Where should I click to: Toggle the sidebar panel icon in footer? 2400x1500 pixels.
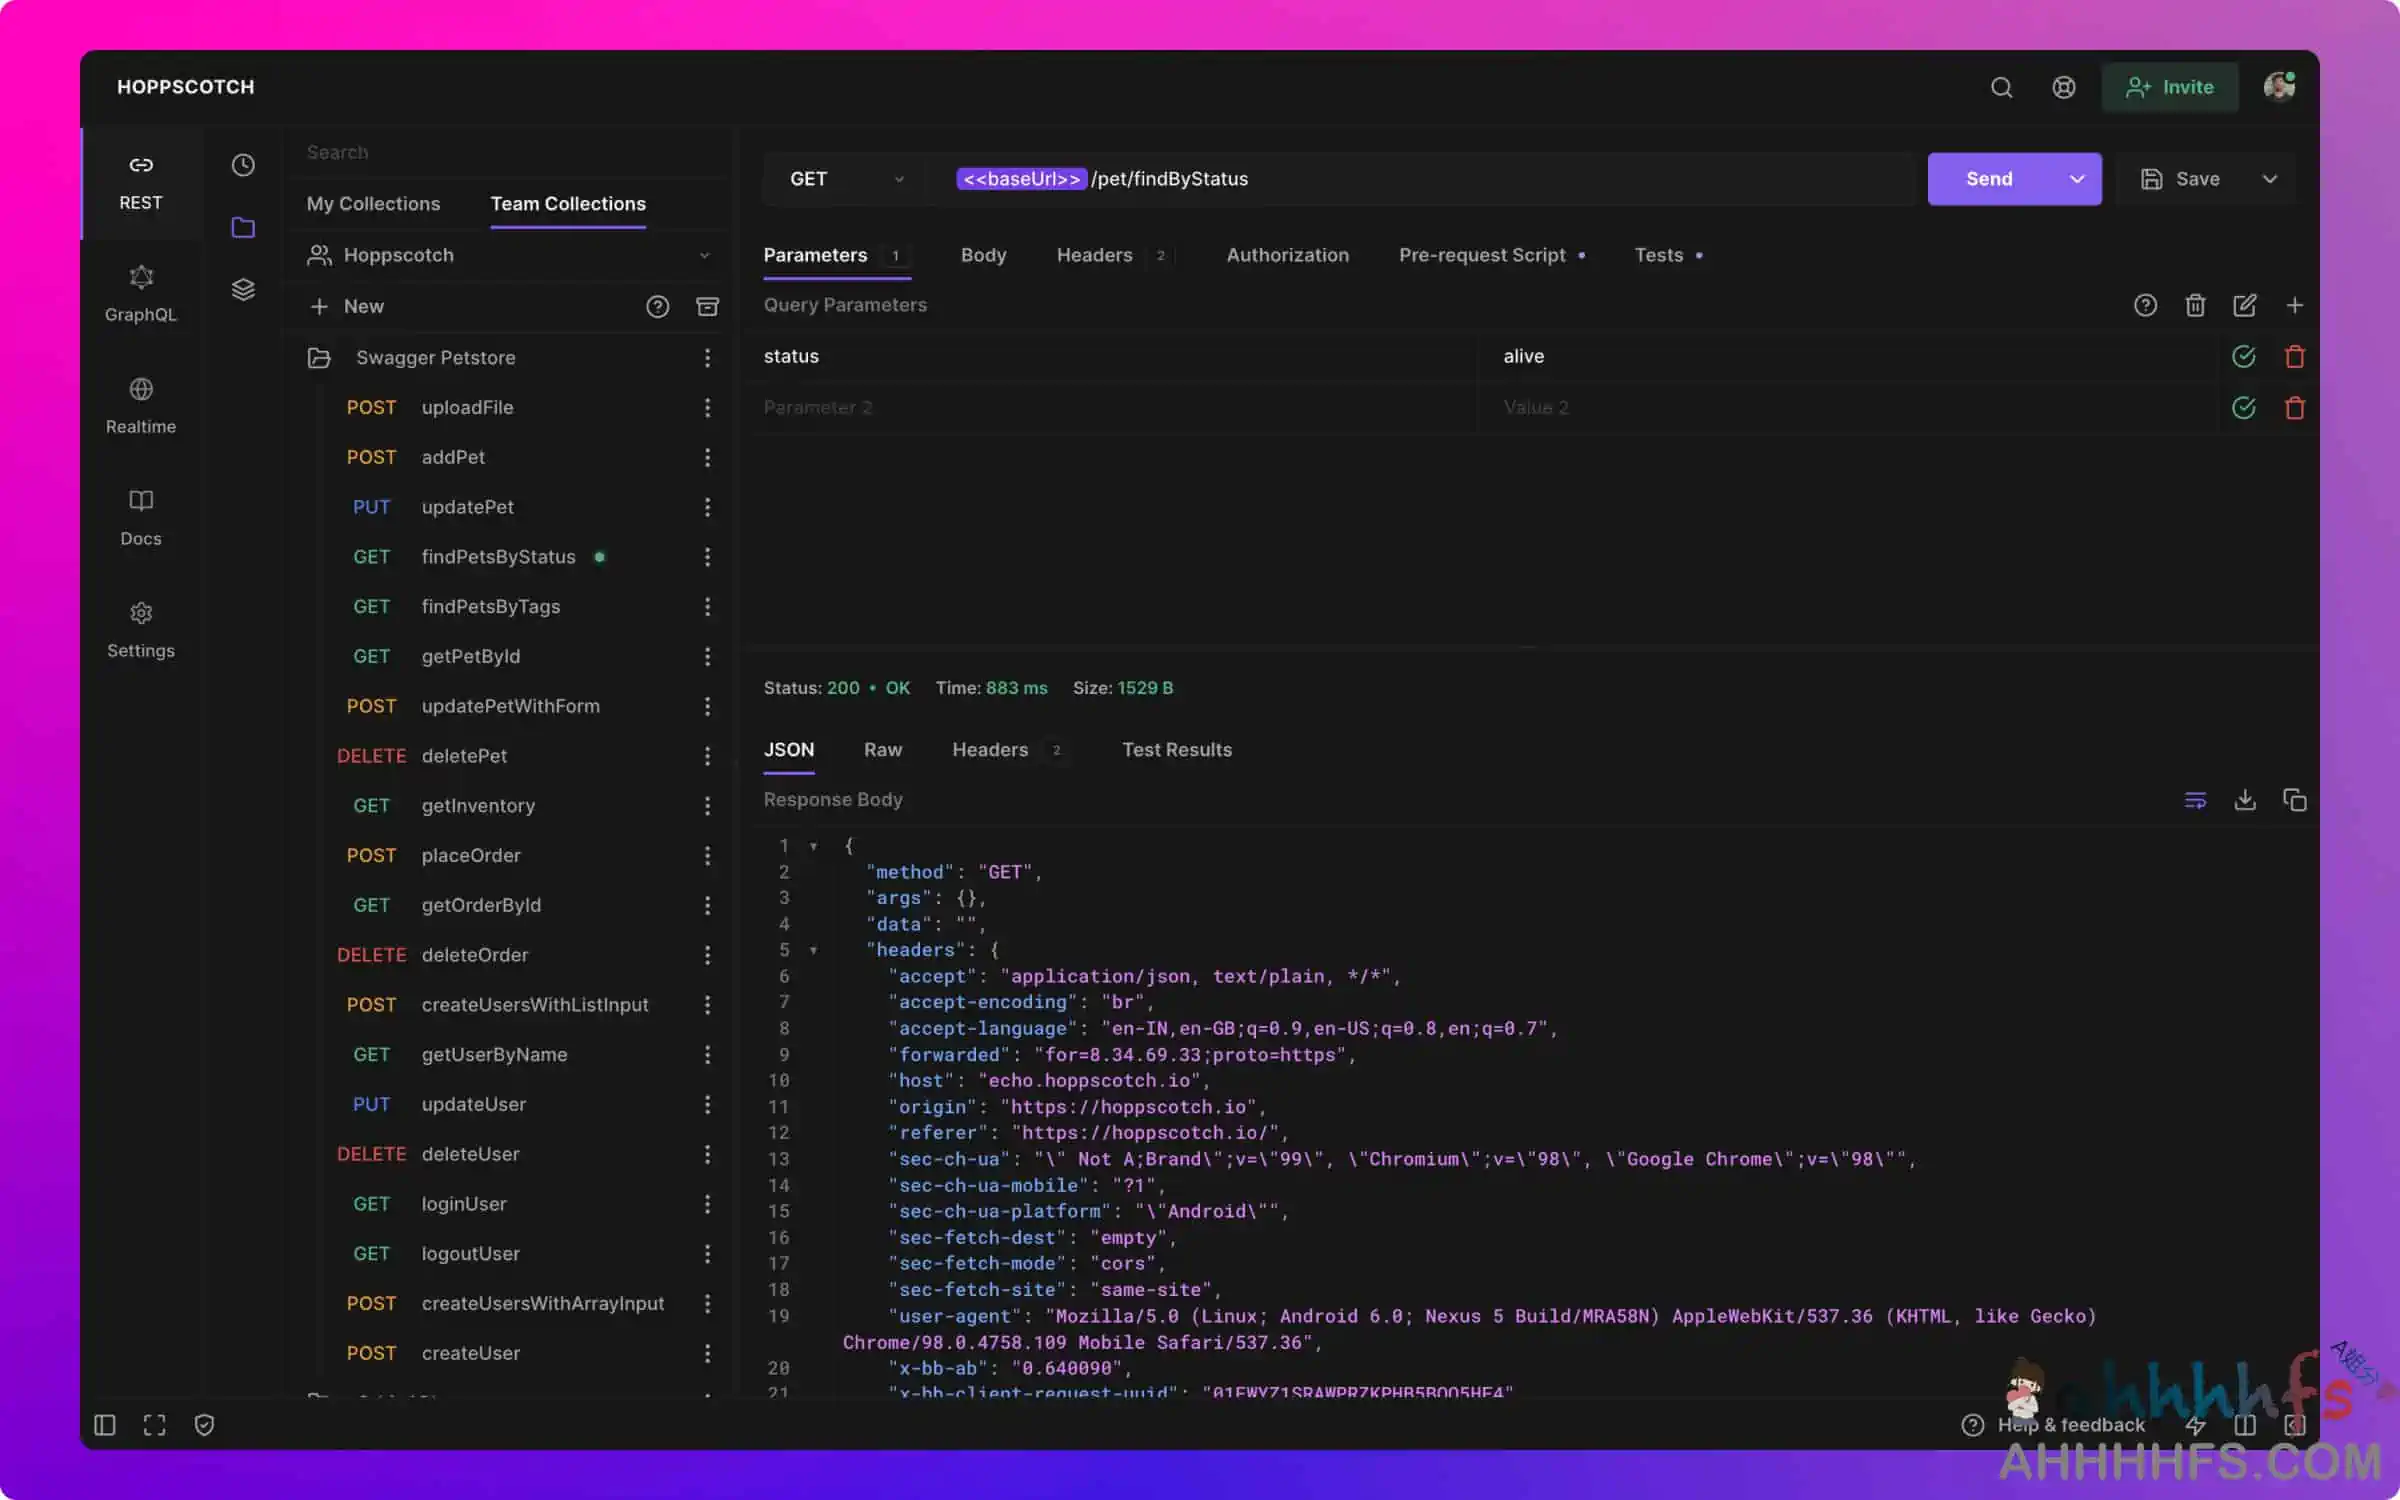(105, 1424)
